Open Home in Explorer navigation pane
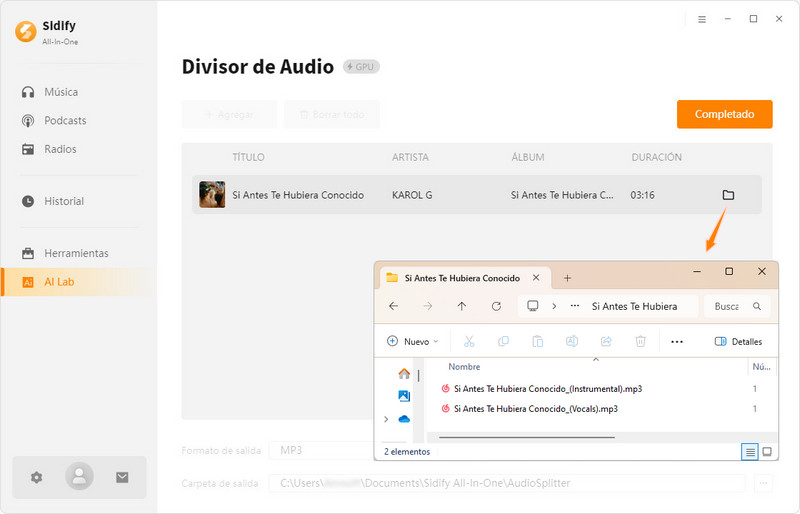 pos(404,374)
